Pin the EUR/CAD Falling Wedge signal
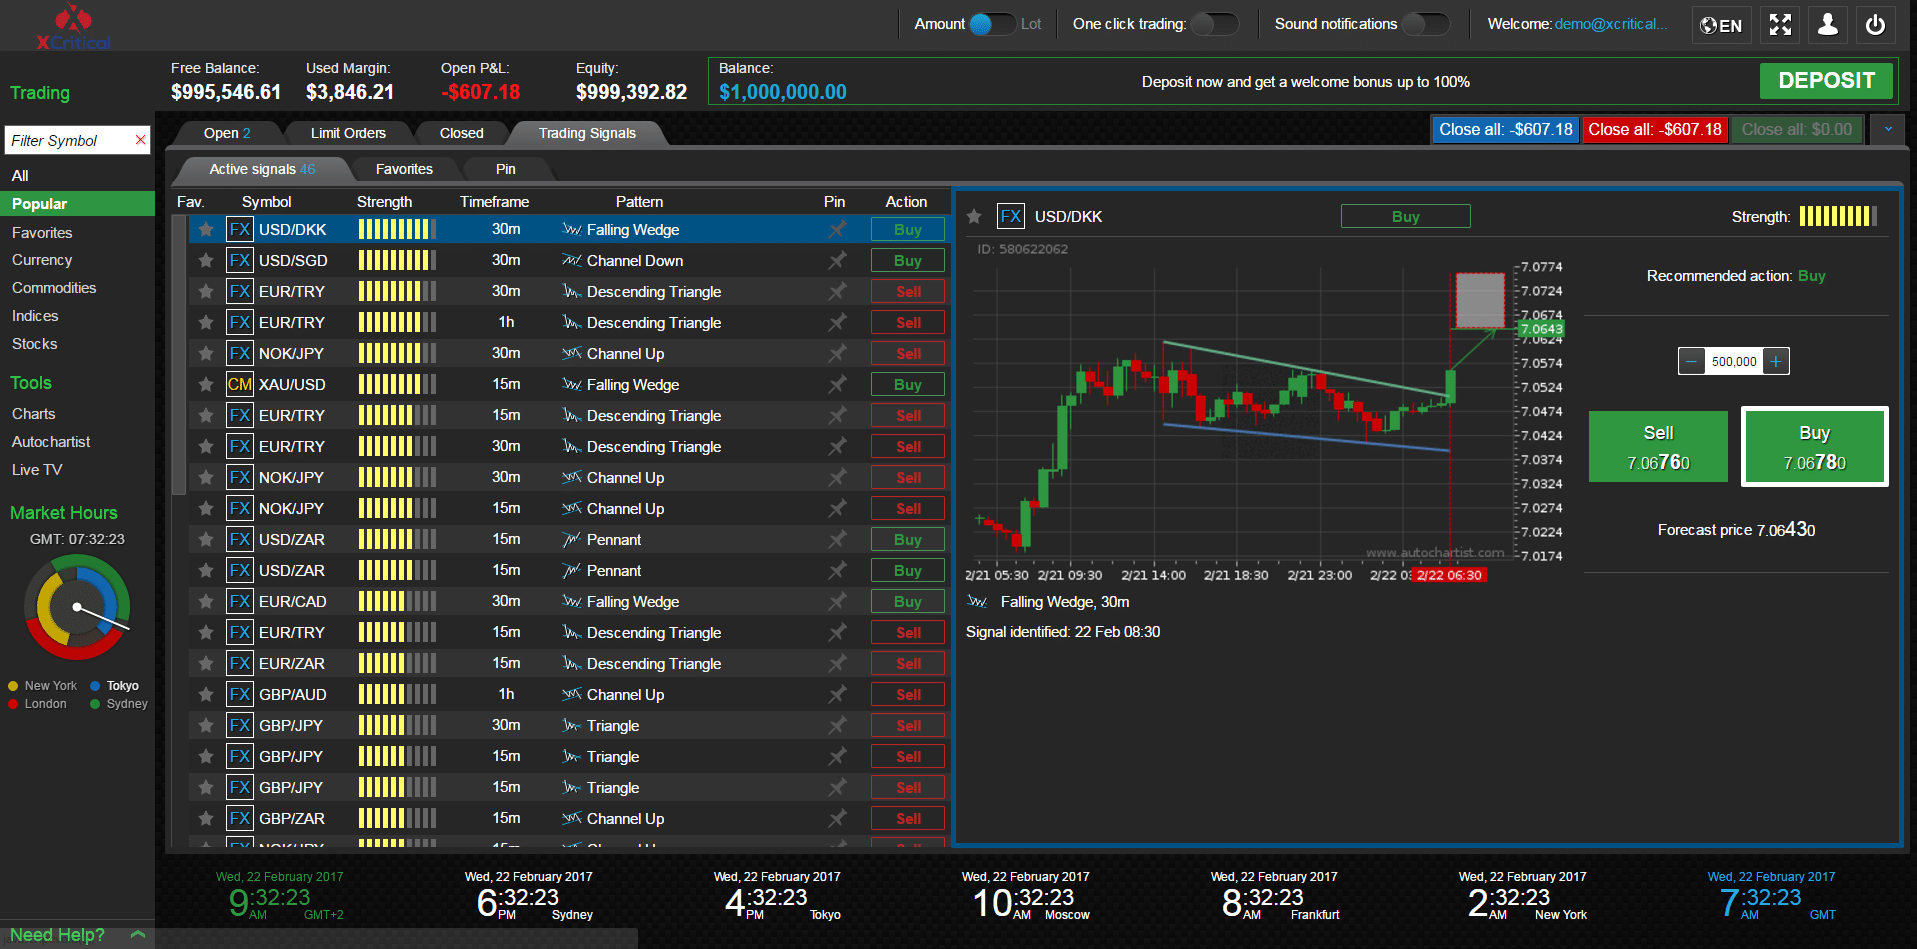The width and height of the screenshot is (1917, 949). coord(837,602)
